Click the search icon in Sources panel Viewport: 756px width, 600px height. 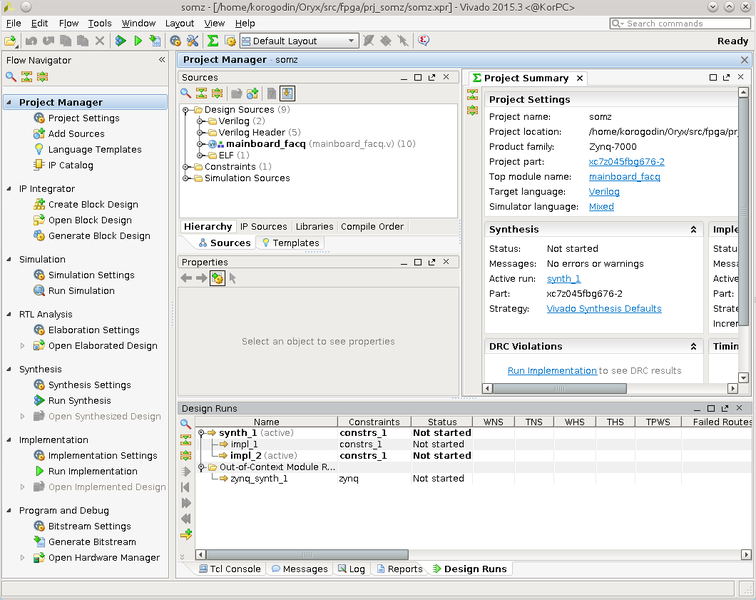click(186, 93)
